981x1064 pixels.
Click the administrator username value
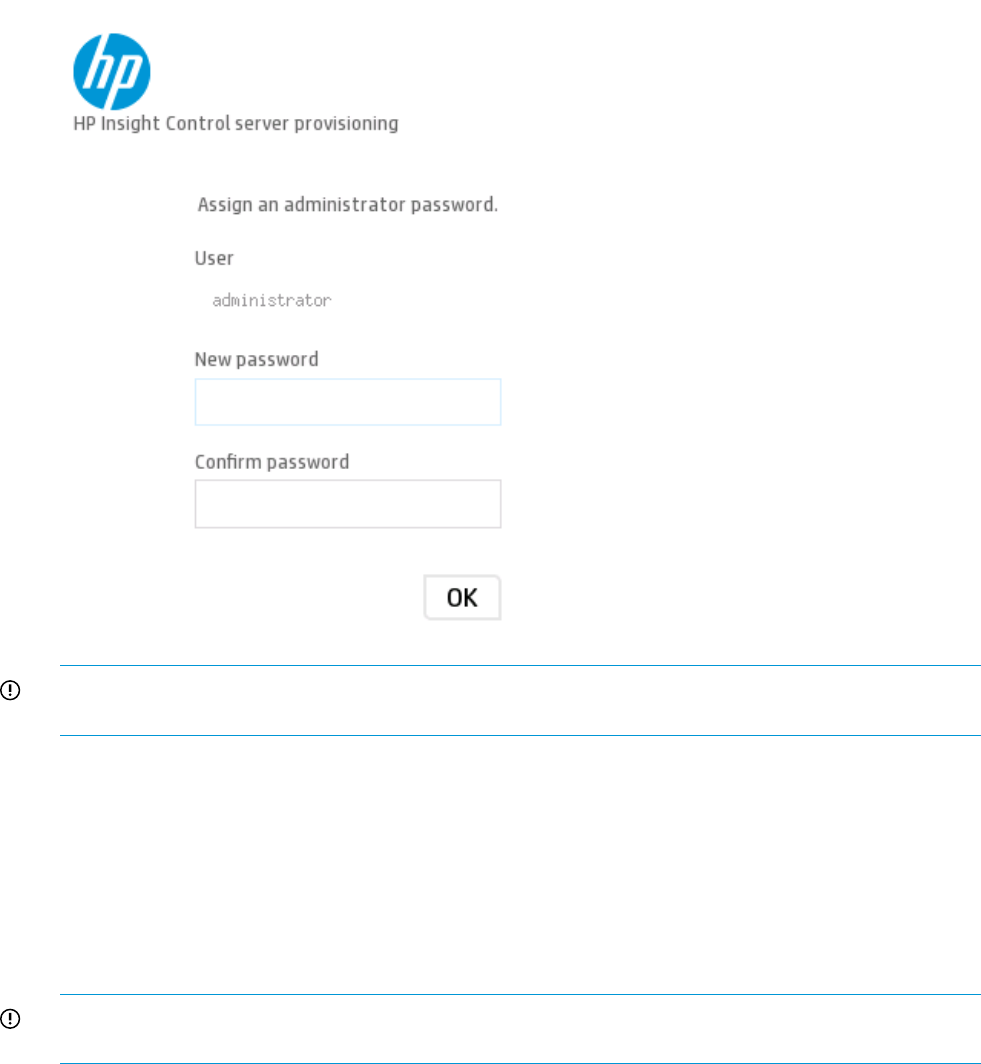pyautogui.click(x=271, y=300)
